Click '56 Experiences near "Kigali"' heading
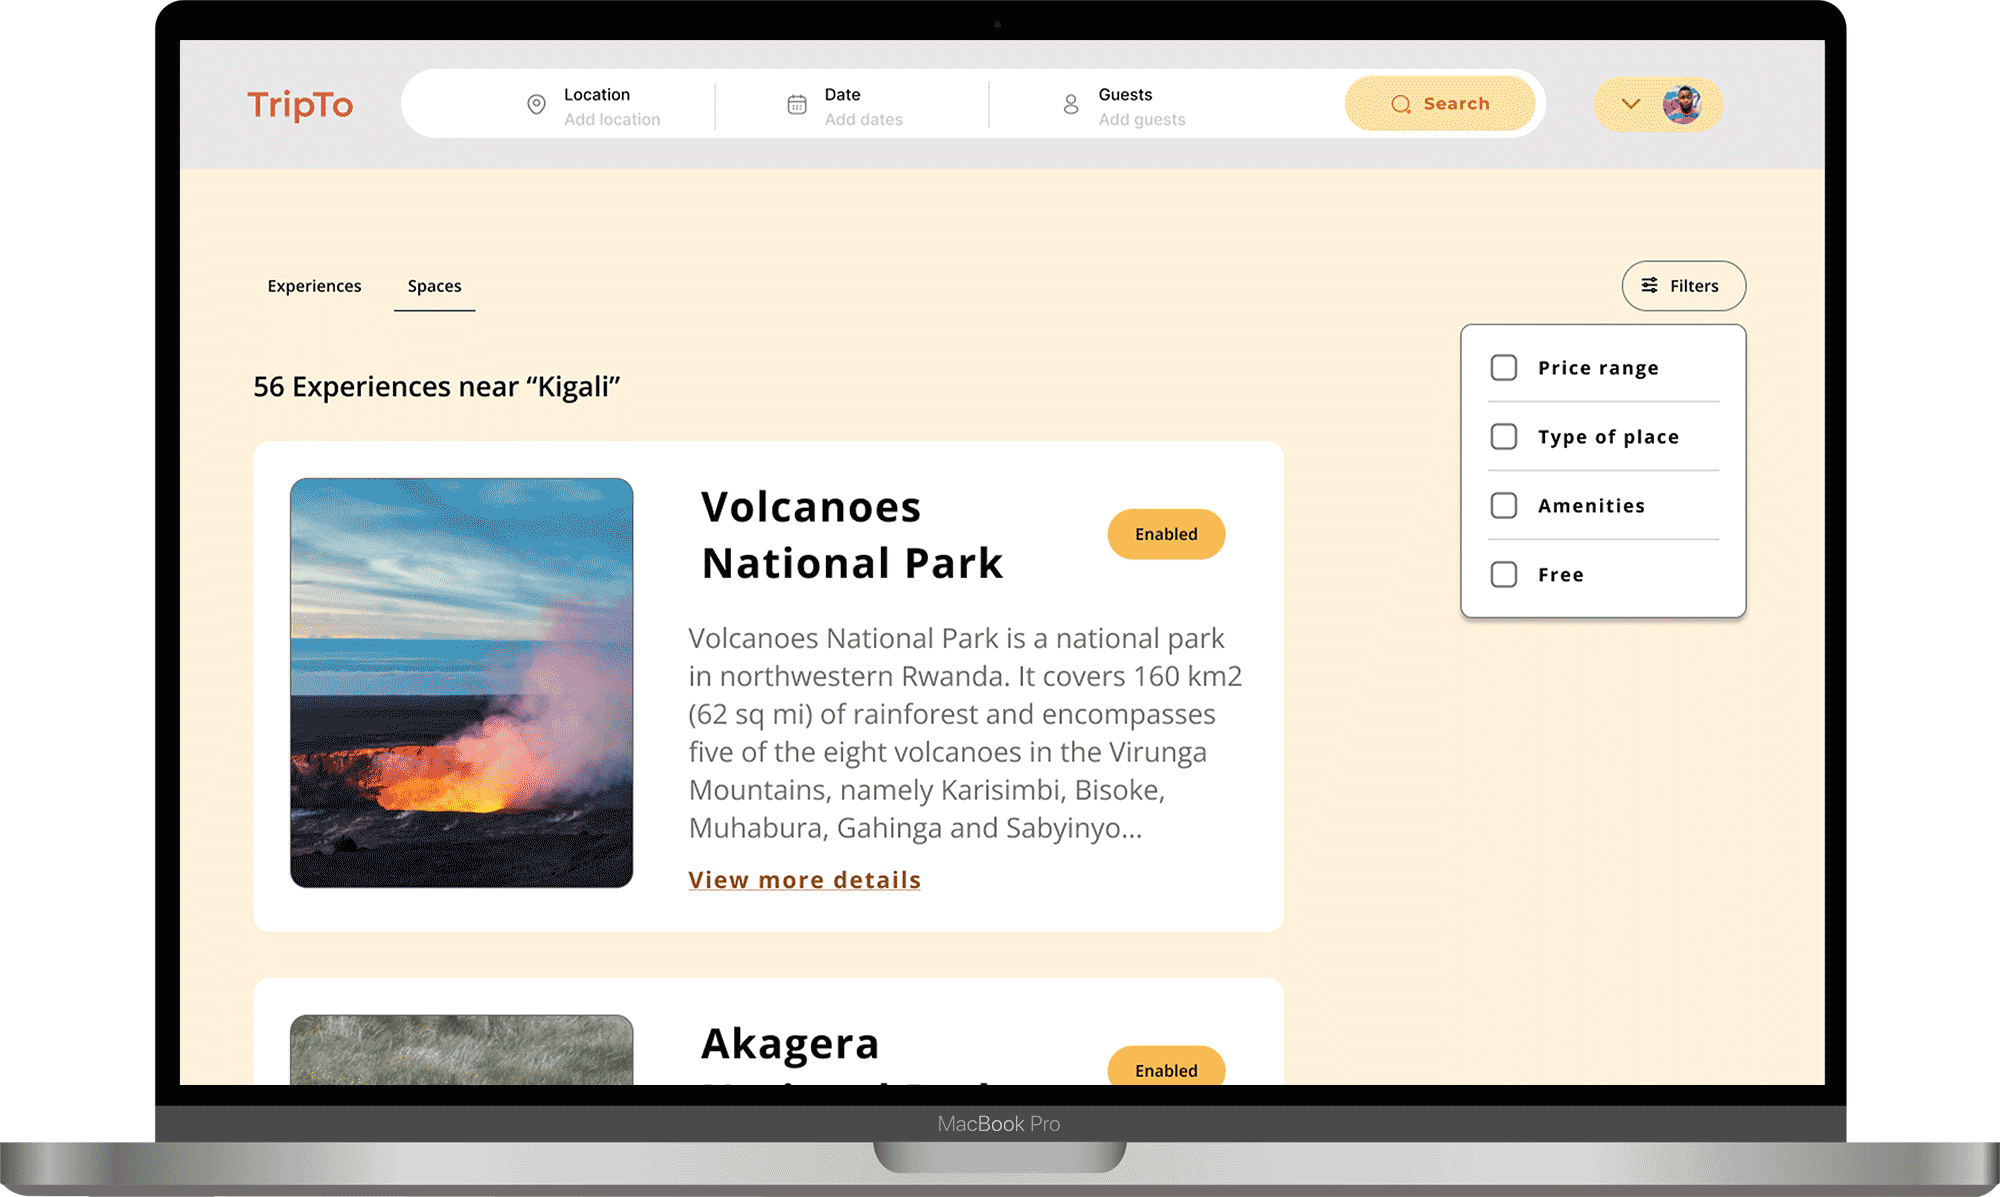 click(437, 387)
